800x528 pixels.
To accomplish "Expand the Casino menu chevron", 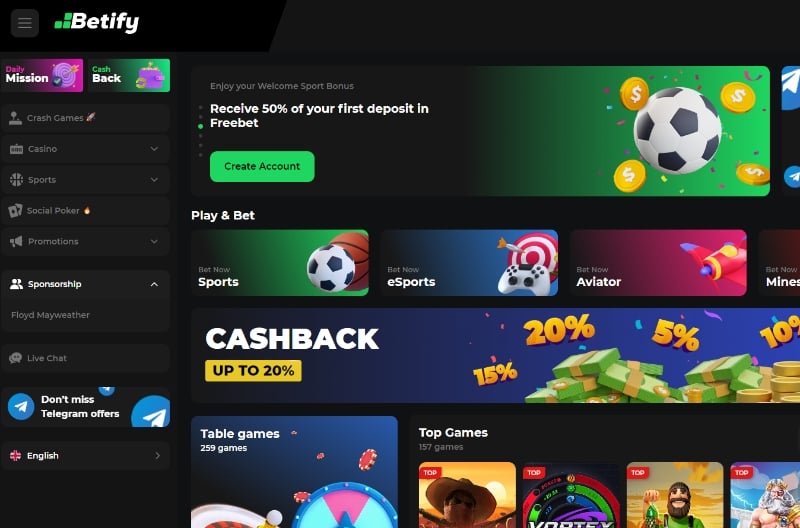I will [154, 149].
